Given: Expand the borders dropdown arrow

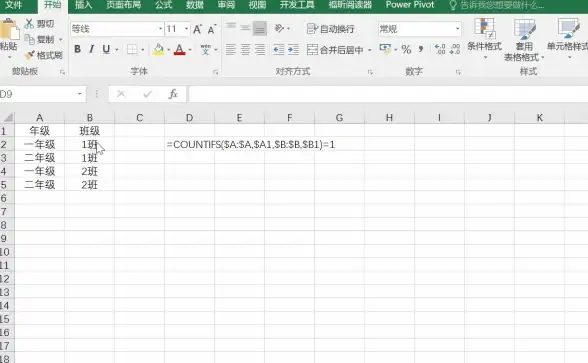Looking at the screenshot, I should coord(142,50).
